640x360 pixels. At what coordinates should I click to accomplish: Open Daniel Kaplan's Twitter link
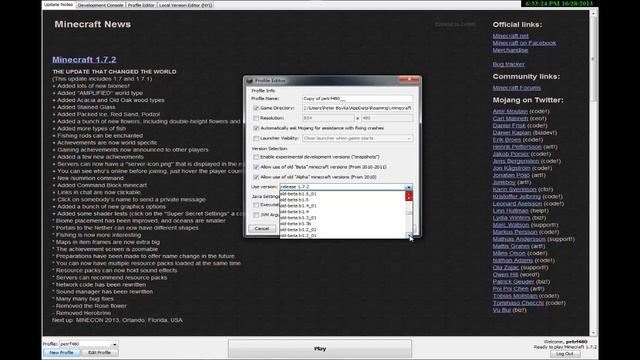[x=512, y=132]
